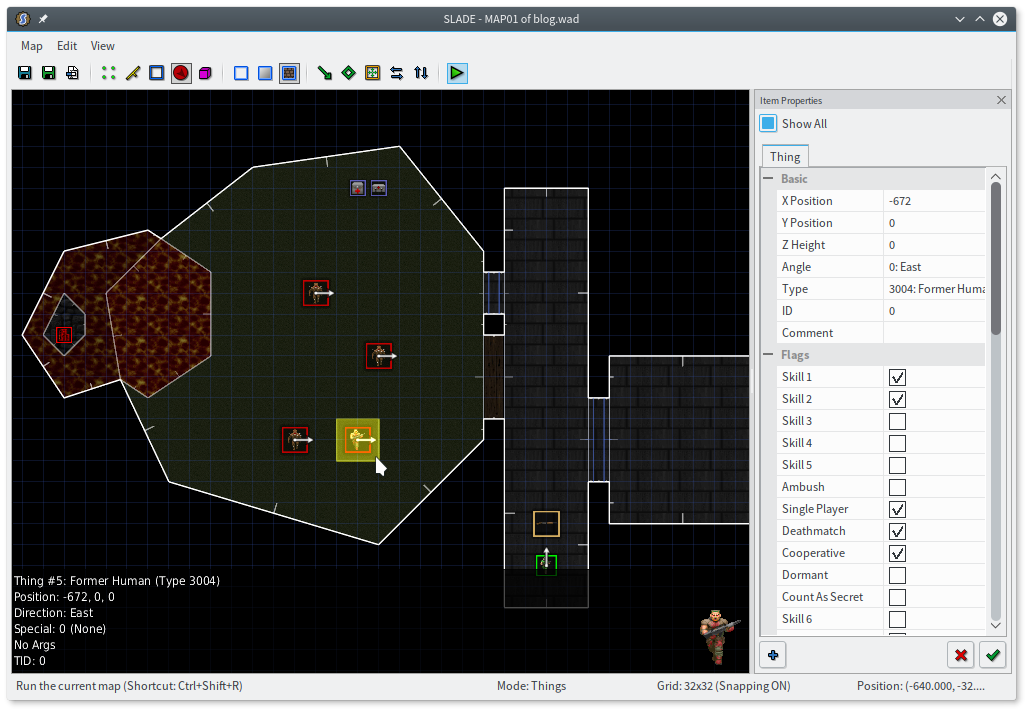Click the pin icon in the title bar
The width and height of the screenshot is (1029, 713).
point(43,19)
